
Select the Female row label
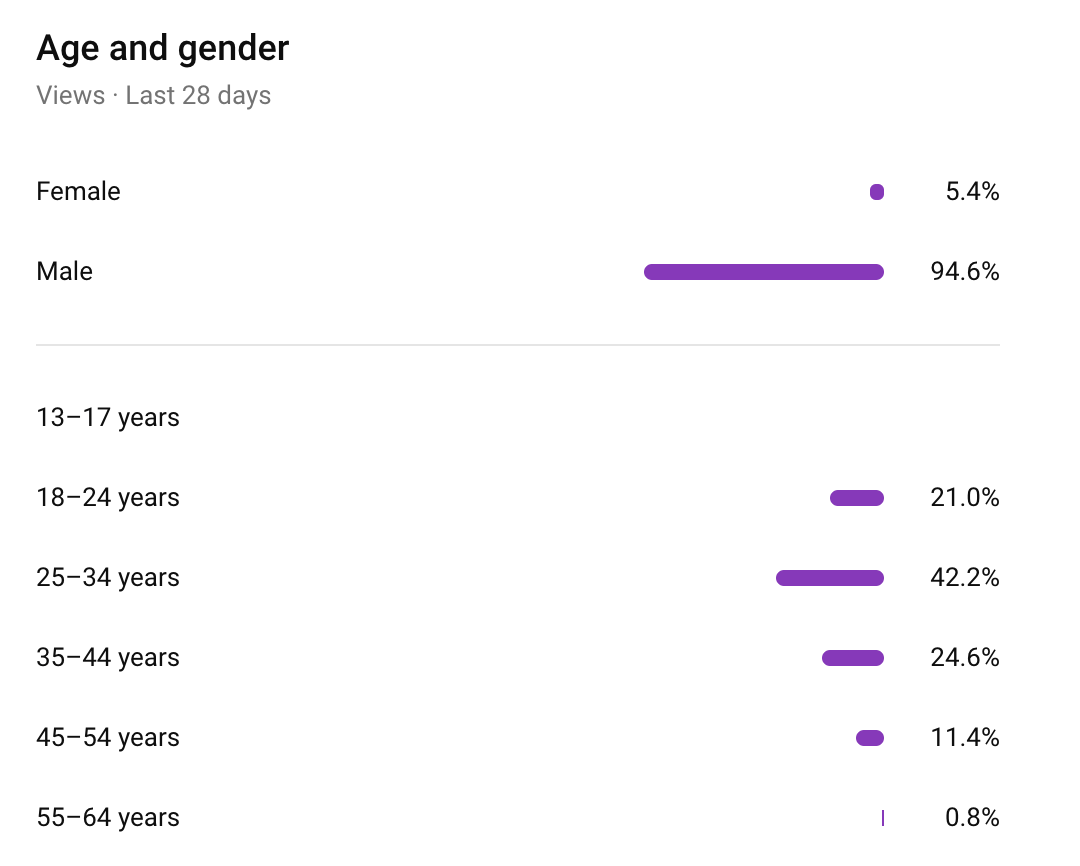coord(78,191)
